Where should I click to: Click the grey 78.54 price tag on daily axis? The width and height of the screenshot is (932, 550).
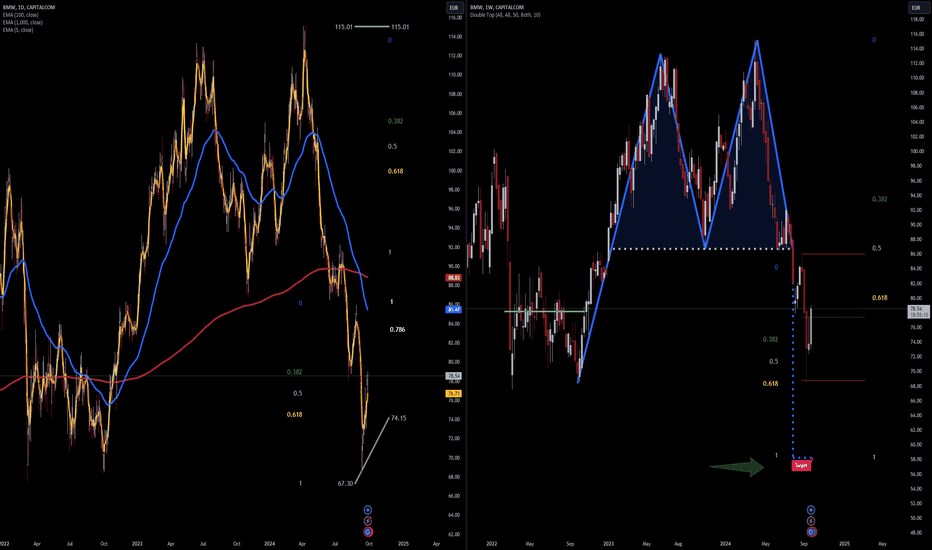[x=454, y=376]
